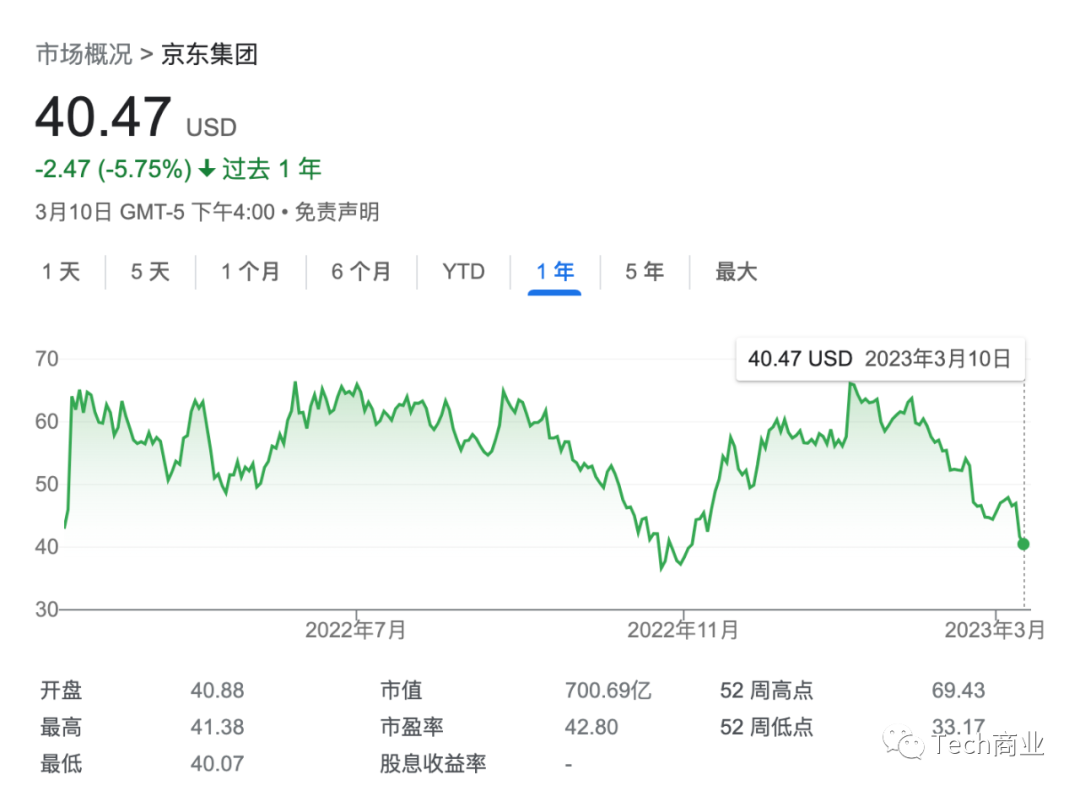1080x791 pixels.
Task: Click the 52 周低点 label
Action: point(766,727)
